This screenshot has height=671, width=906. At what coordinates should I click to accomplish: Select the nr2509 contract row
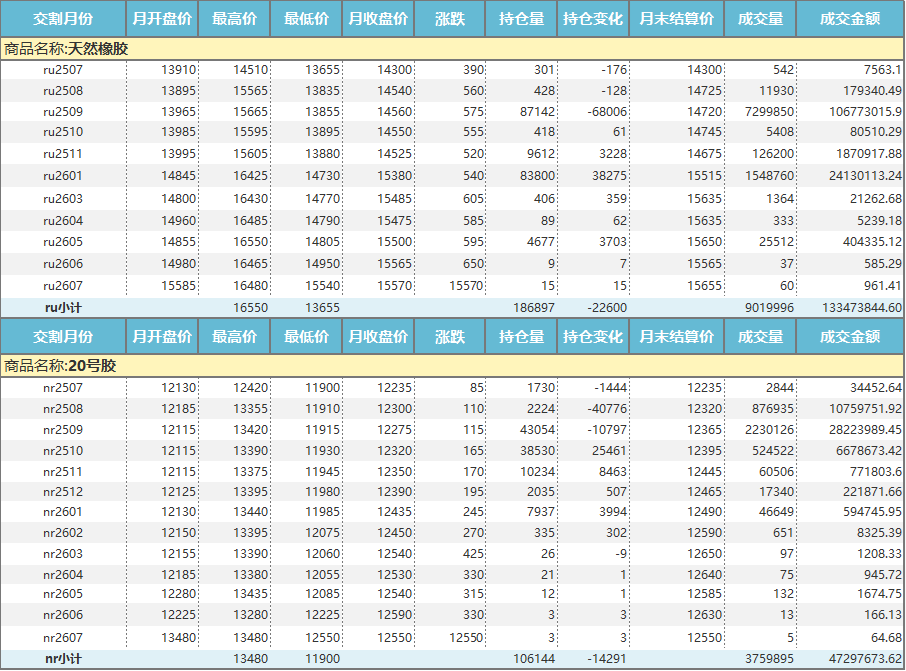(63, 430)
